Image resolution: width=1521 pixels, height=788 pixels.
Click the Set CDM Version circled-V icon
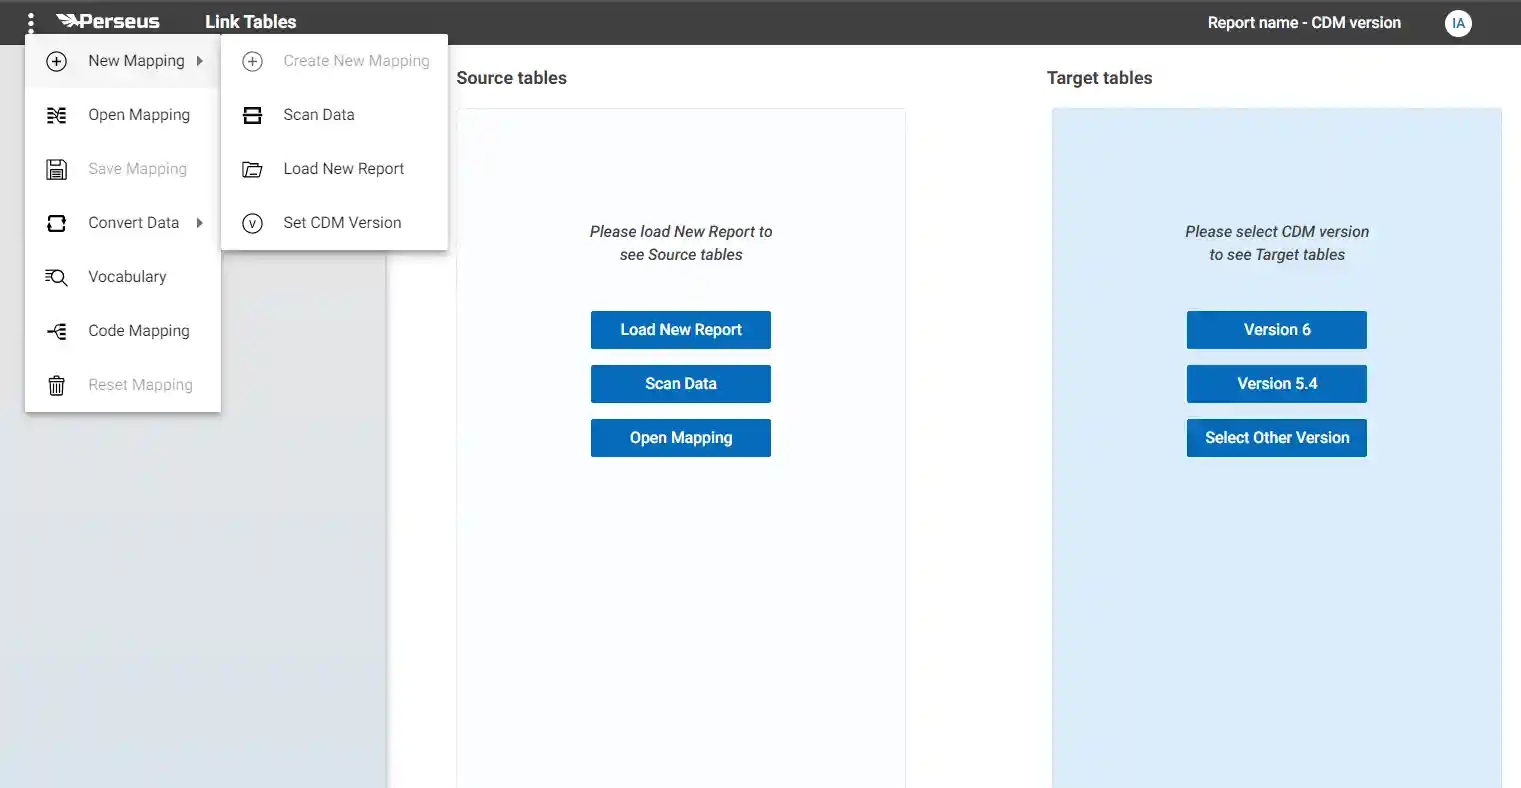pyautogui.click(x=252, y=222)
